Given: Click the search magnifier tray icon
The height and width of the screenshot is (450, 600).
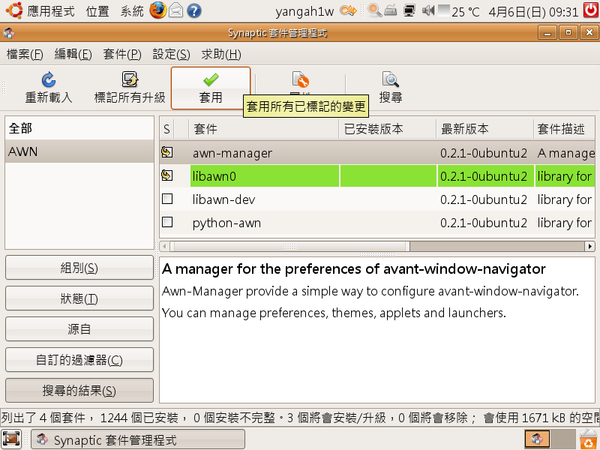Looking at the screenshot, I should (x=374, y=10).
